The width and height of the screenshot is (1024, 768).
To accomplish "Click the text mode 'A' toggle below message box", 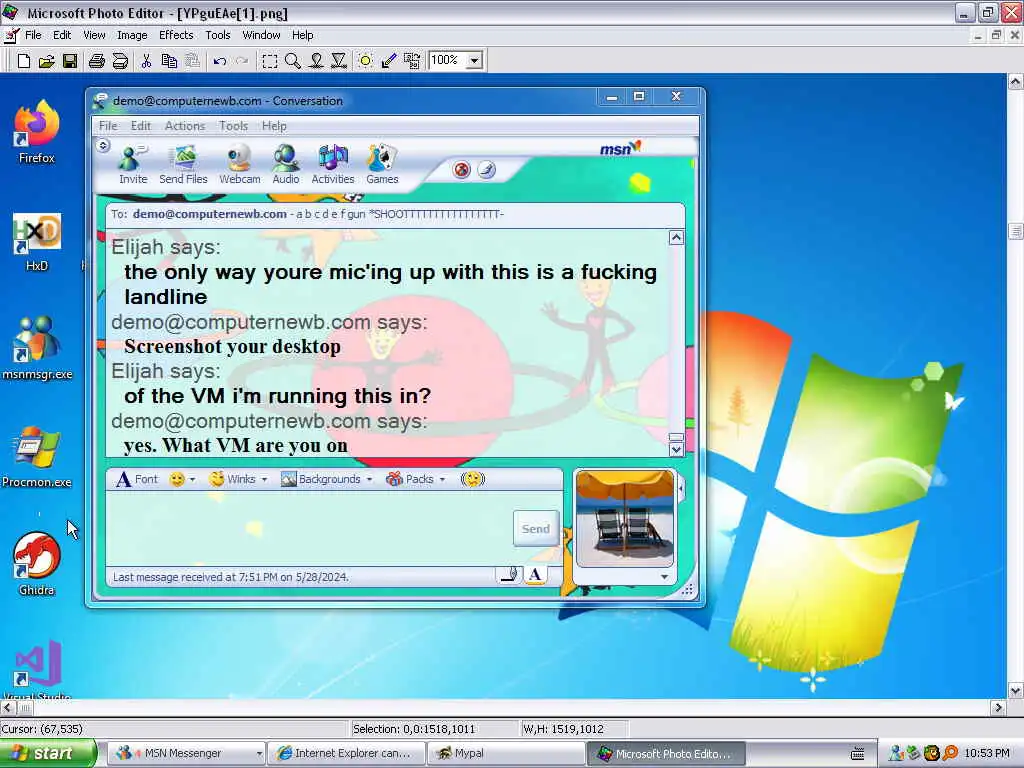I will (535, 575).
